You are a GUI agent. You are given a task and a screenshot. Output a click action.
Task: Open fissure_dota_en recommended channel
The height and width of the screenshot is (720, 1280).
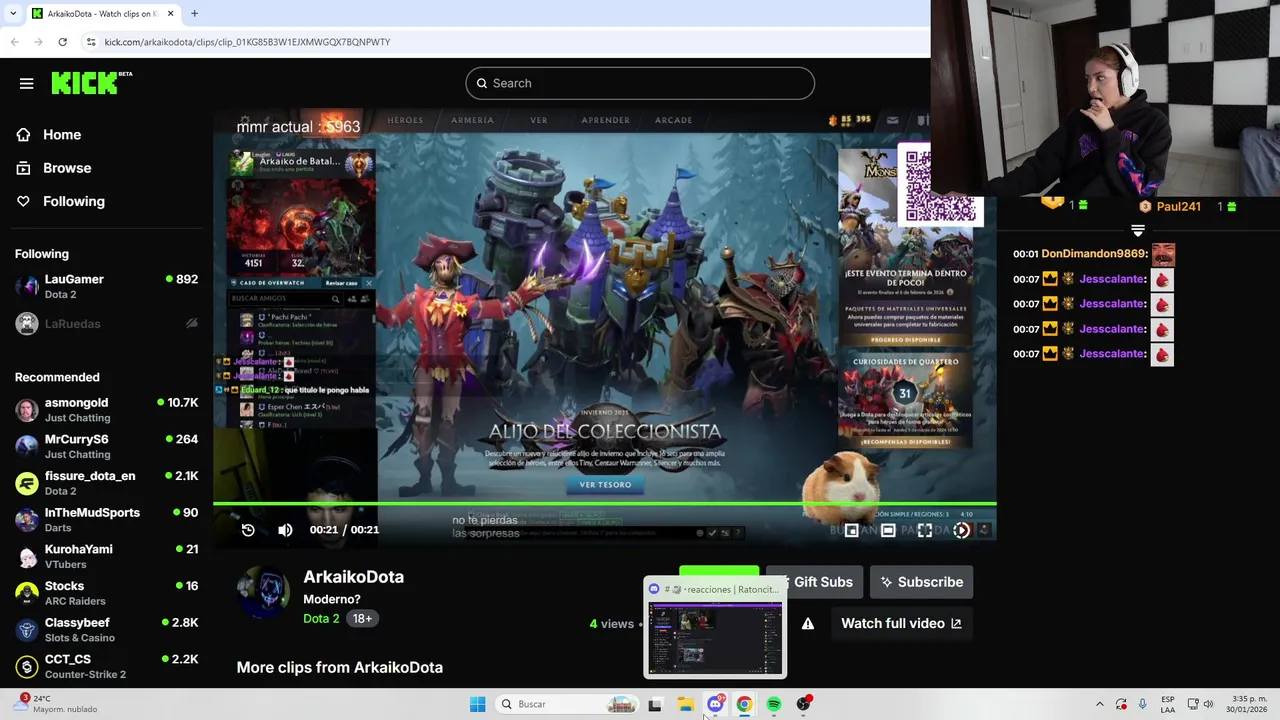pos(106,483)
